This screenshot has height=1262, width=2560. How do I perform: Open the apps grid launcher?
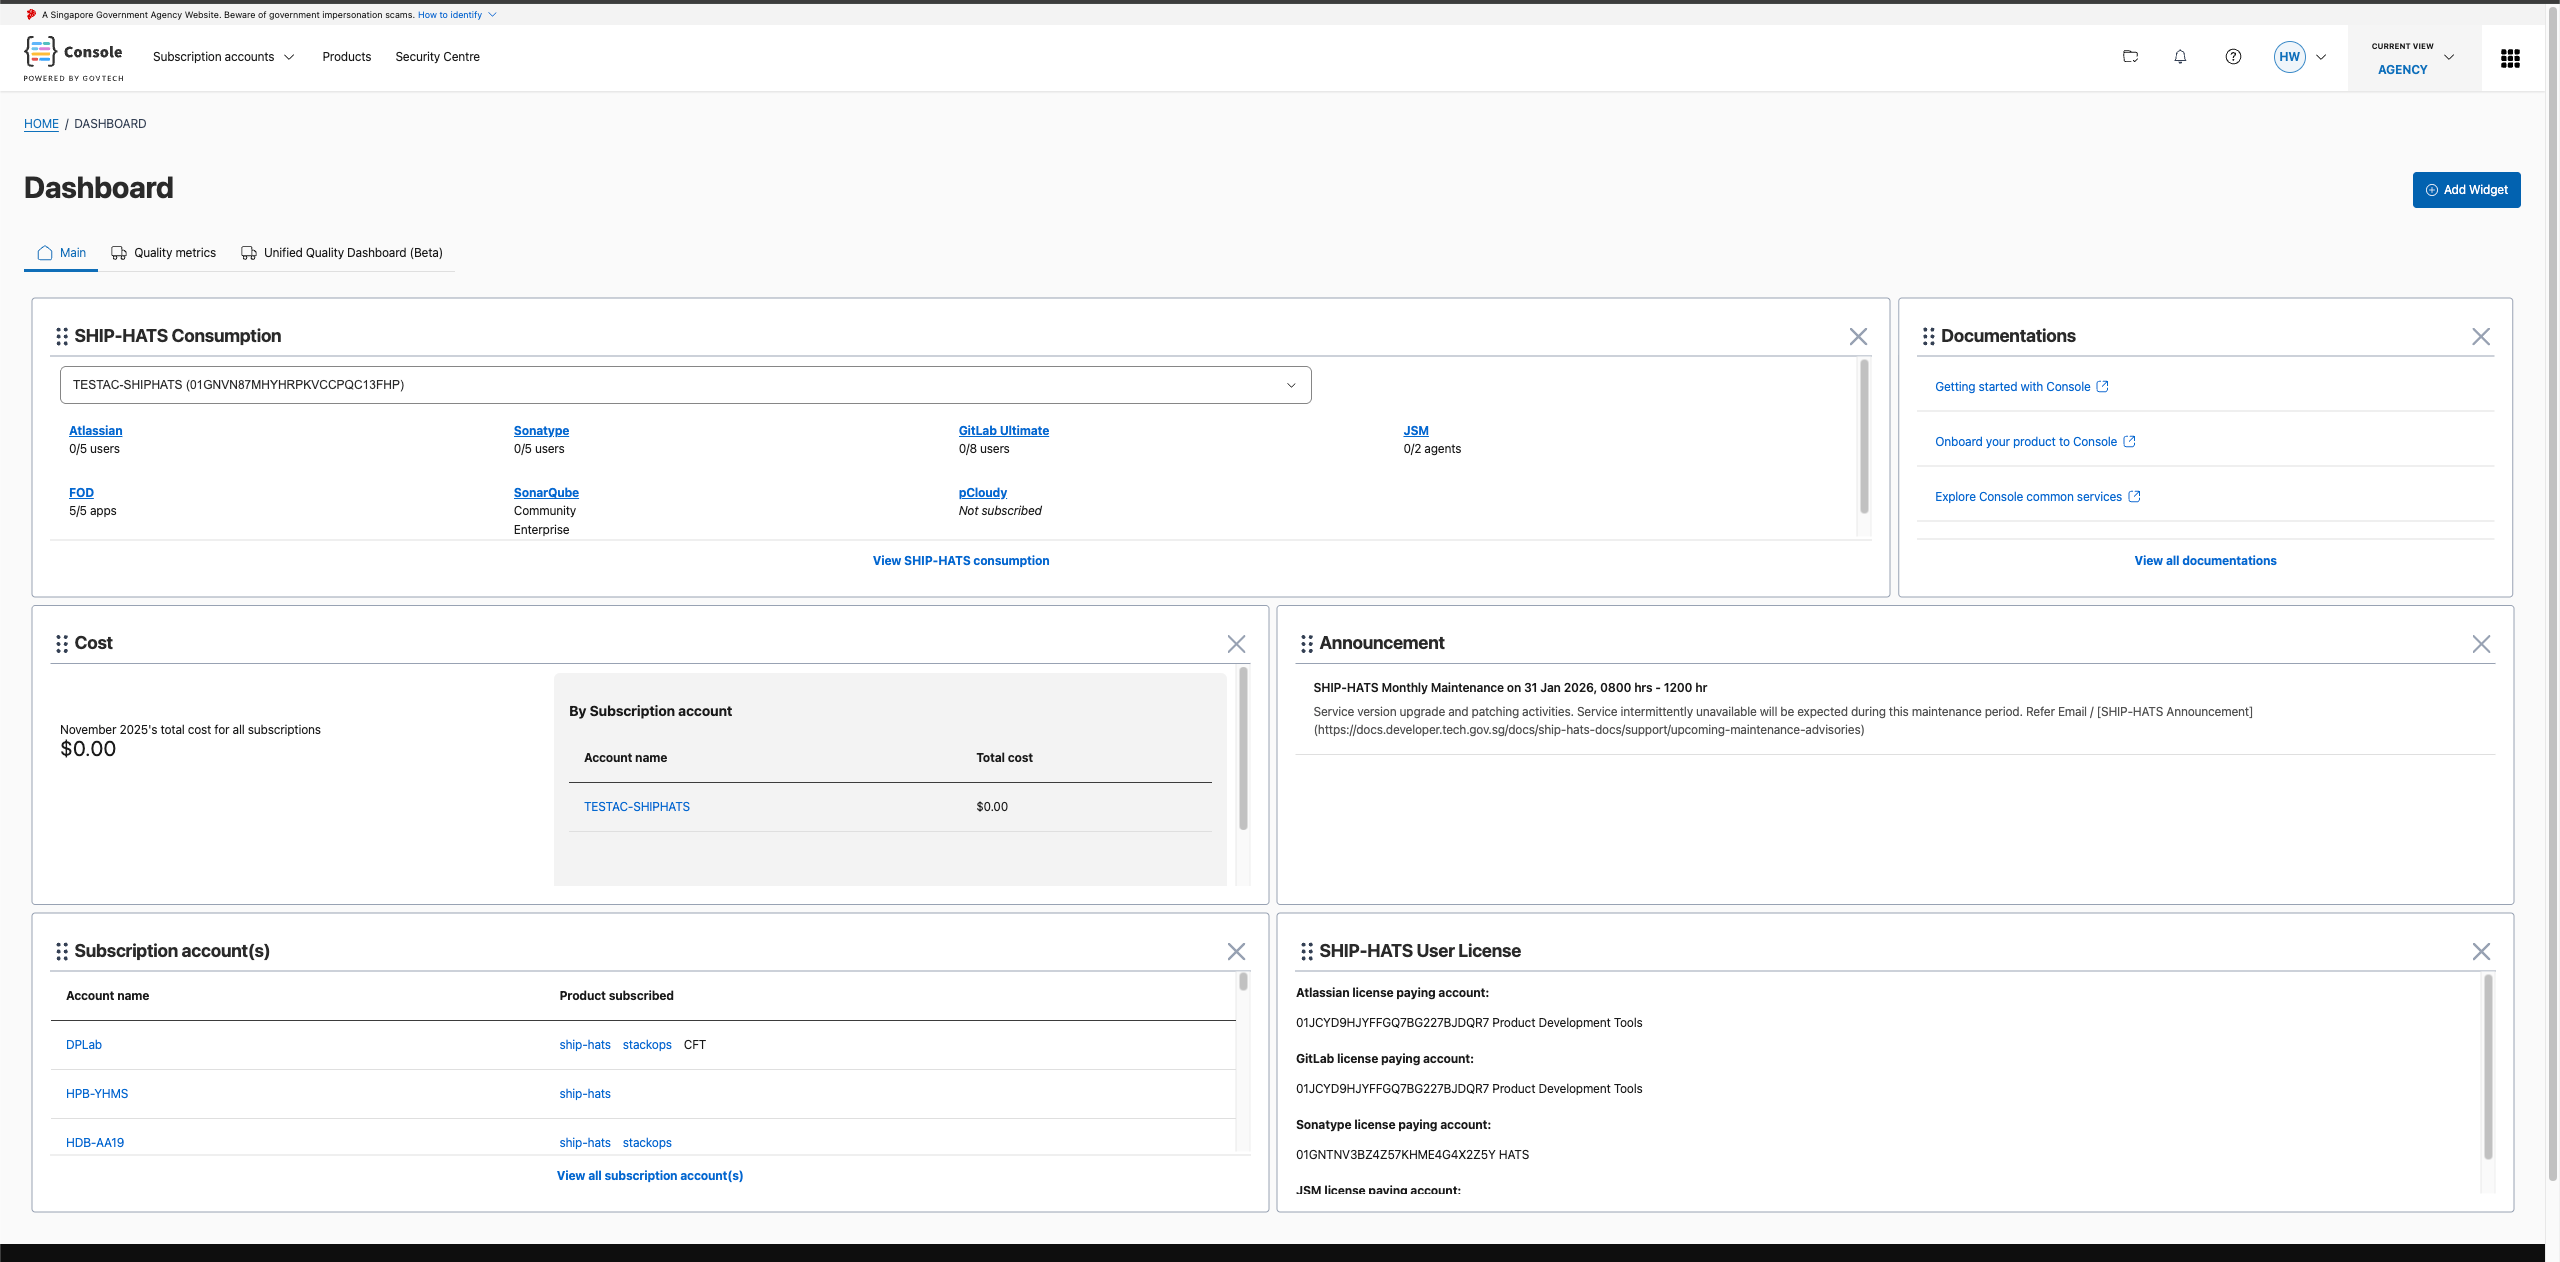[2510, 59]
